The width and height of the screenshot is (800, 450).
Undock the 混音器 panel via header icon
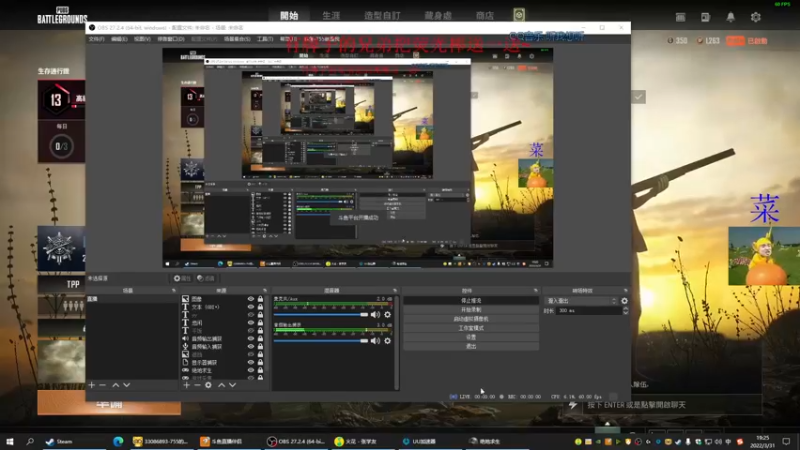[394, 290]
